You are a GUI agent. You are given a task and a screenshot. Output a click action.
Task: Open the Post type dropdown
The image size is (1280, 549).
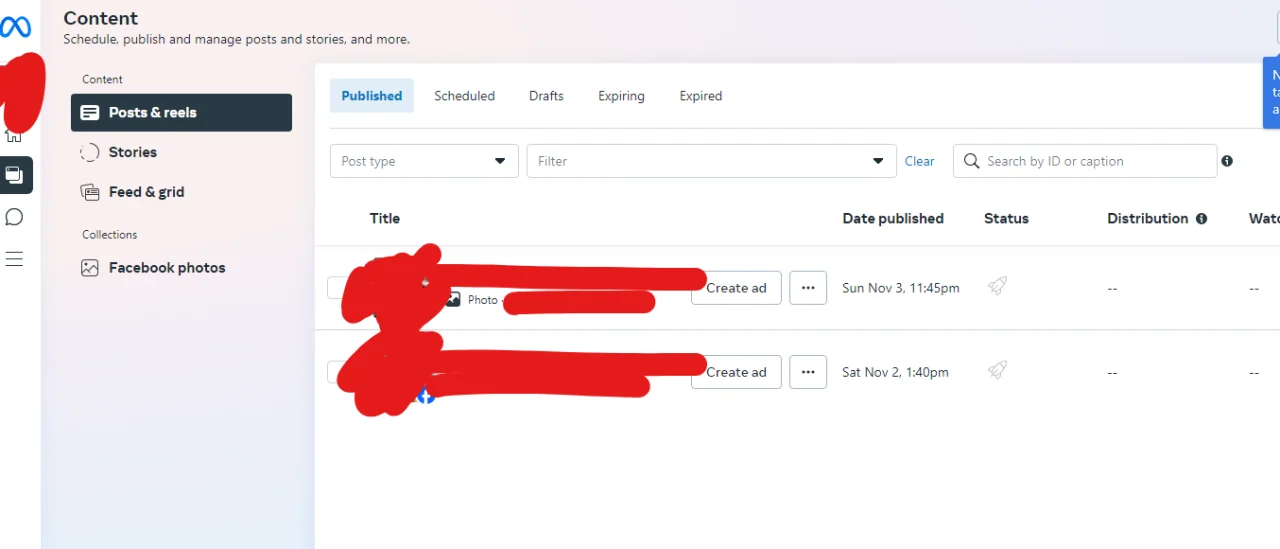424,161
